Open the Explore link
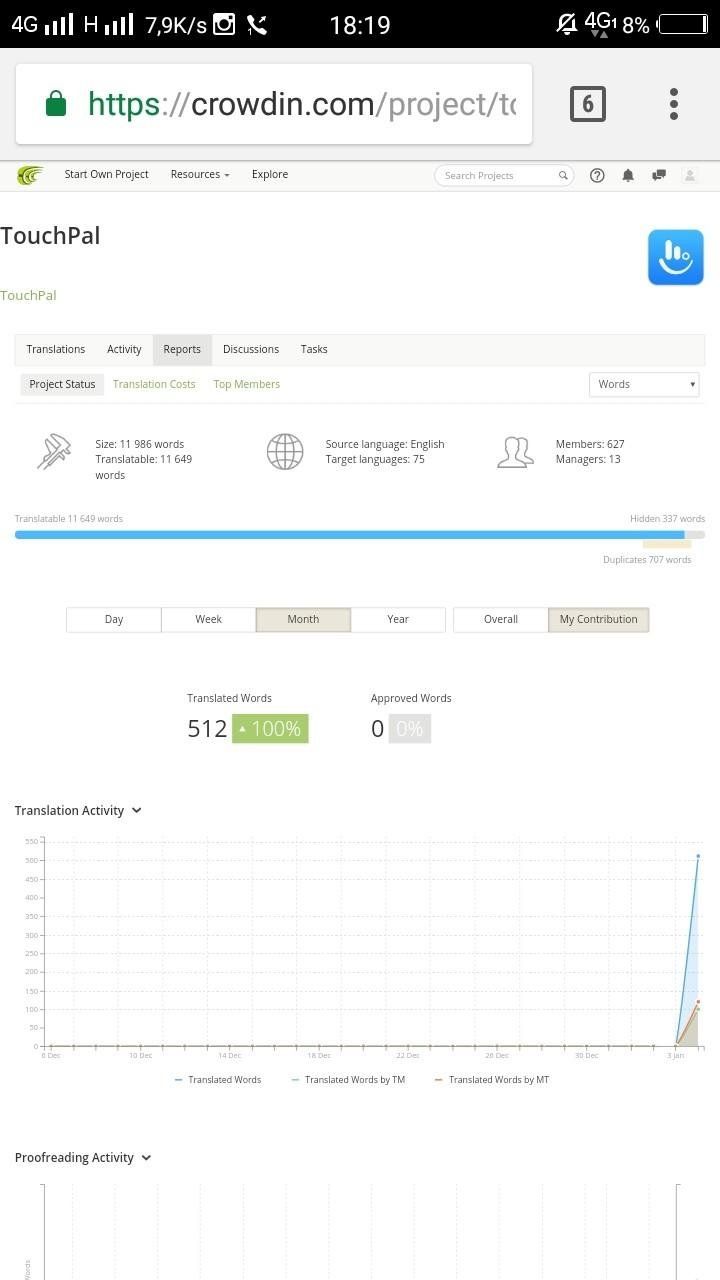The image size is (720, 1280). (x=270, y=174)
